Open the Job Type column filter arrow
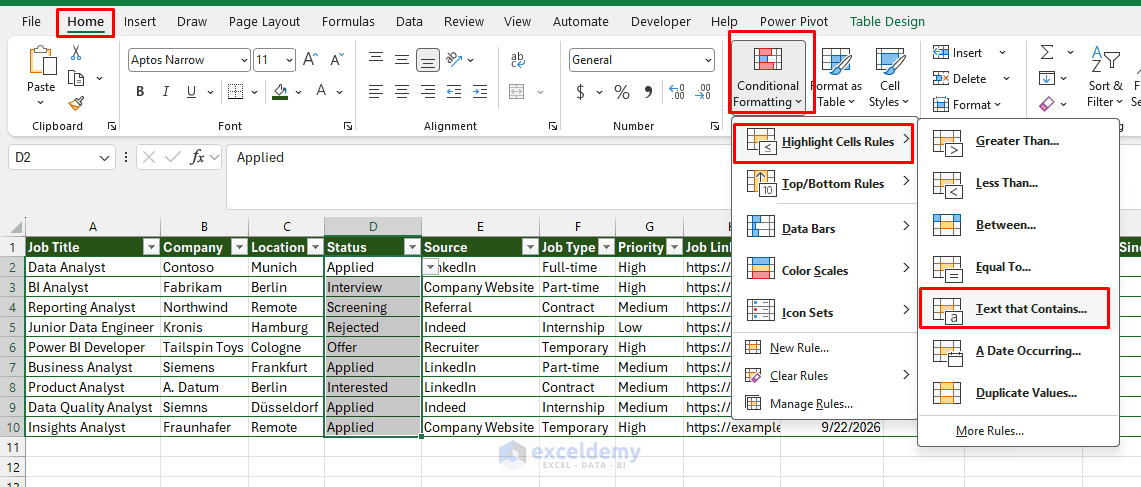 coord(605,248)
